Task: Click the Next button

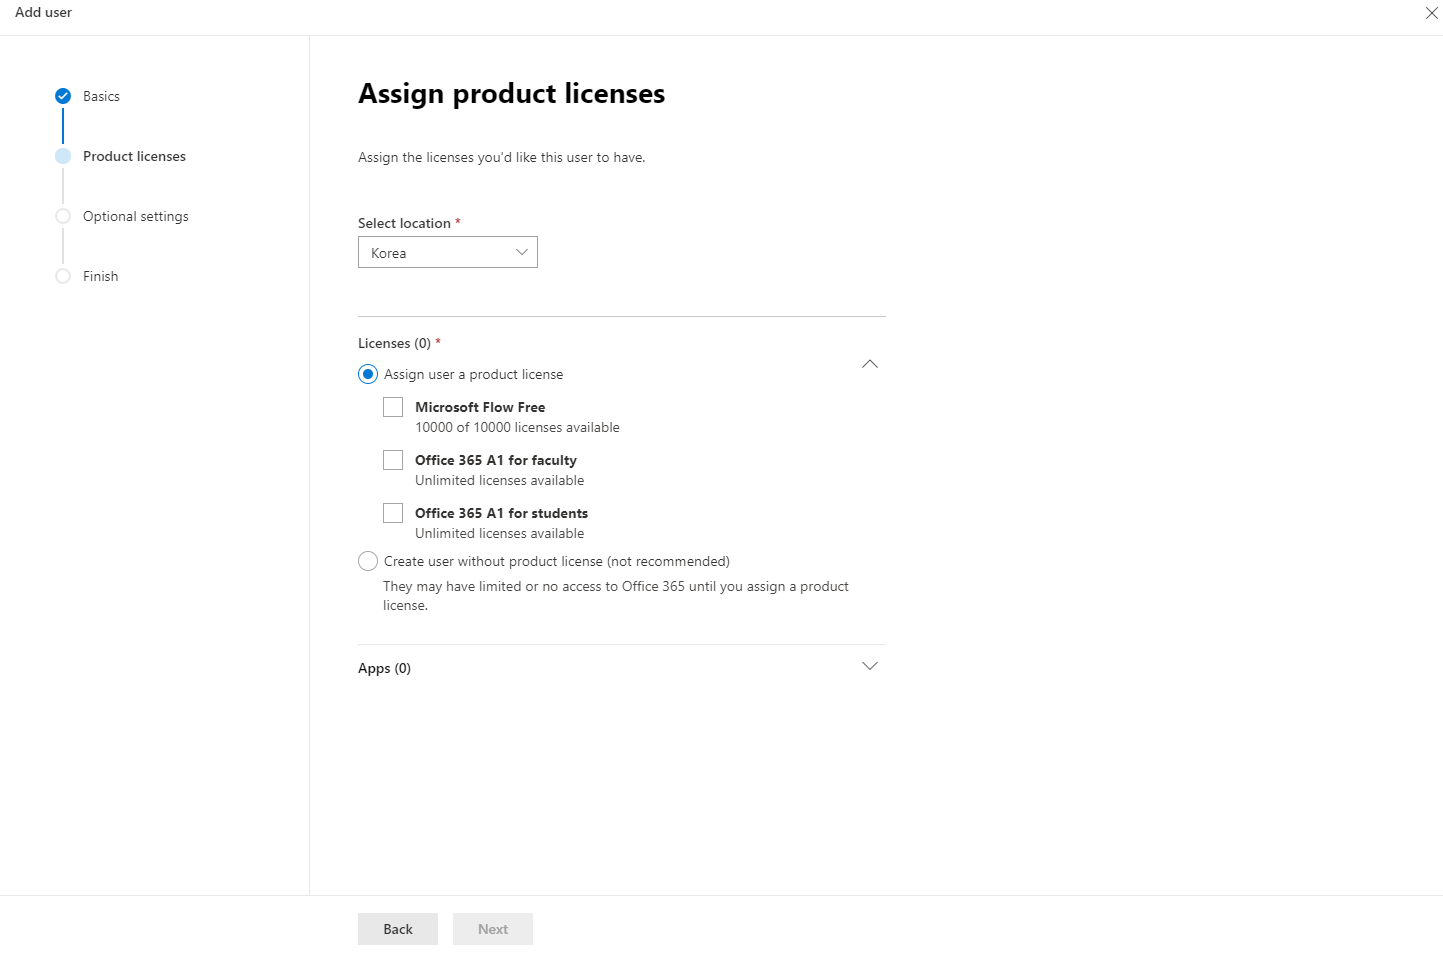Action: 493,929
